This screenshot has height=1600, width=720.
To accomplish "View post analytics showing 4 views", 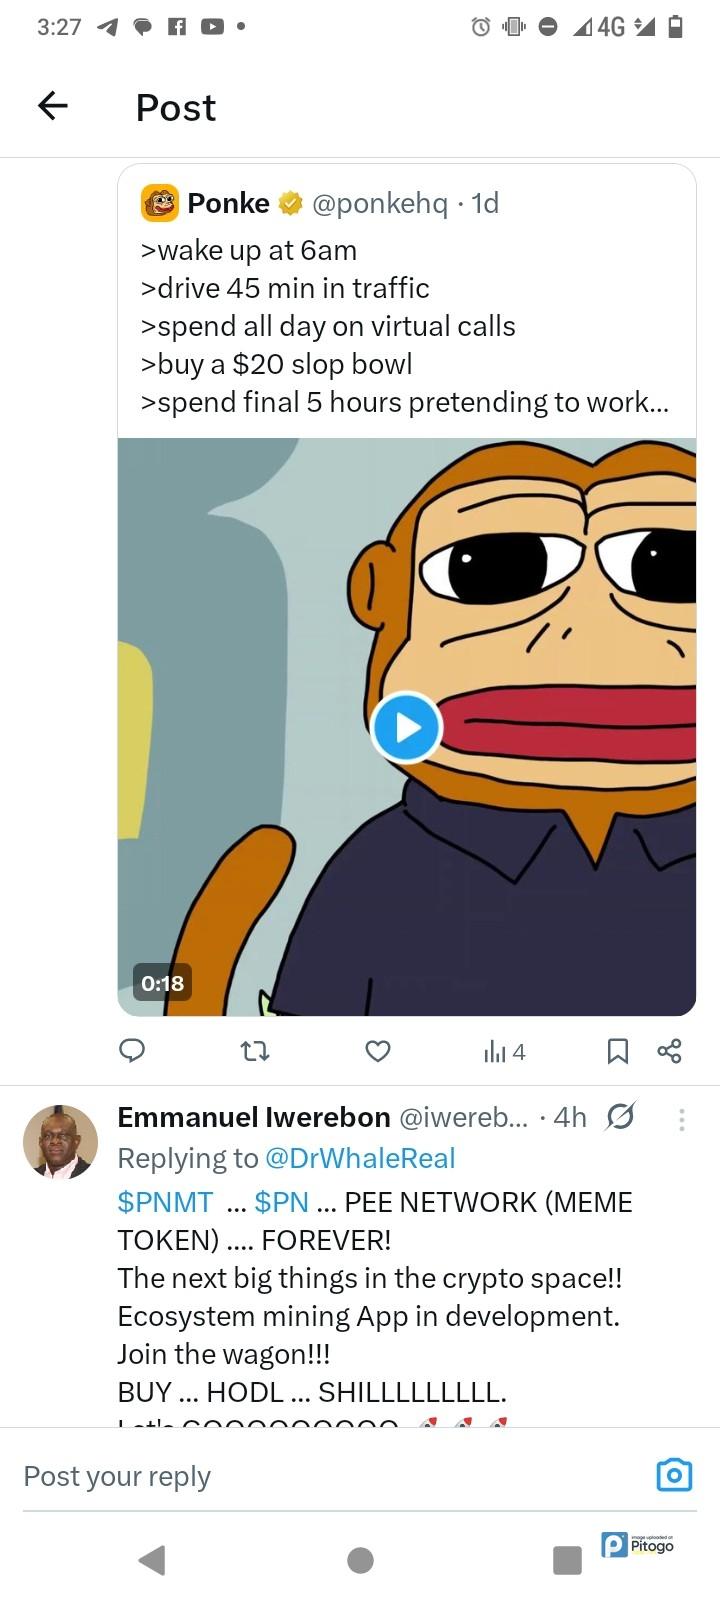I will pos(504,1051).
